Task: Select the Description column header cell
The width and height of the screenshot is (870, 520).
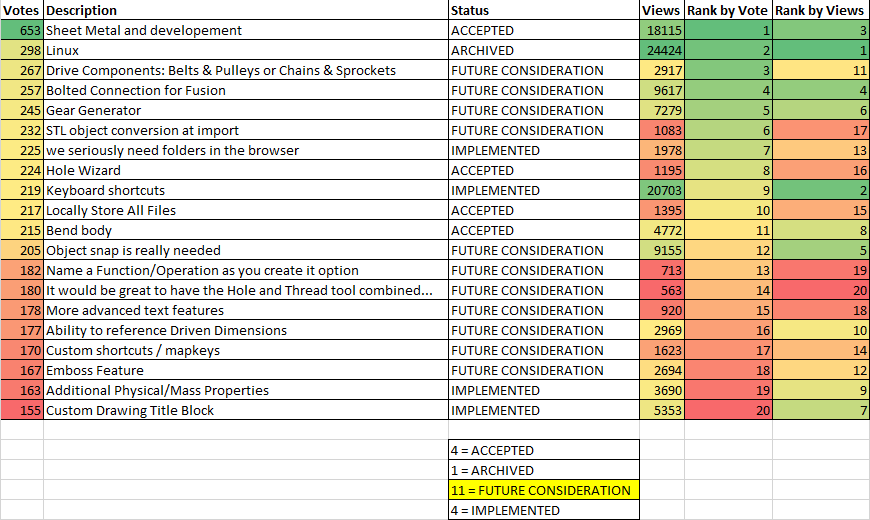Action: tap(246, 10)
